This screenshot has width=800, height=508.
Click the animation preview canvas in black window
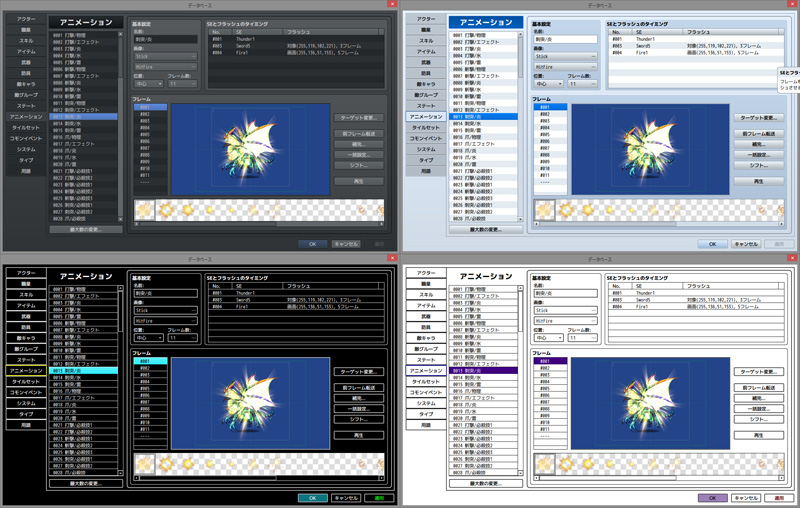251,403
